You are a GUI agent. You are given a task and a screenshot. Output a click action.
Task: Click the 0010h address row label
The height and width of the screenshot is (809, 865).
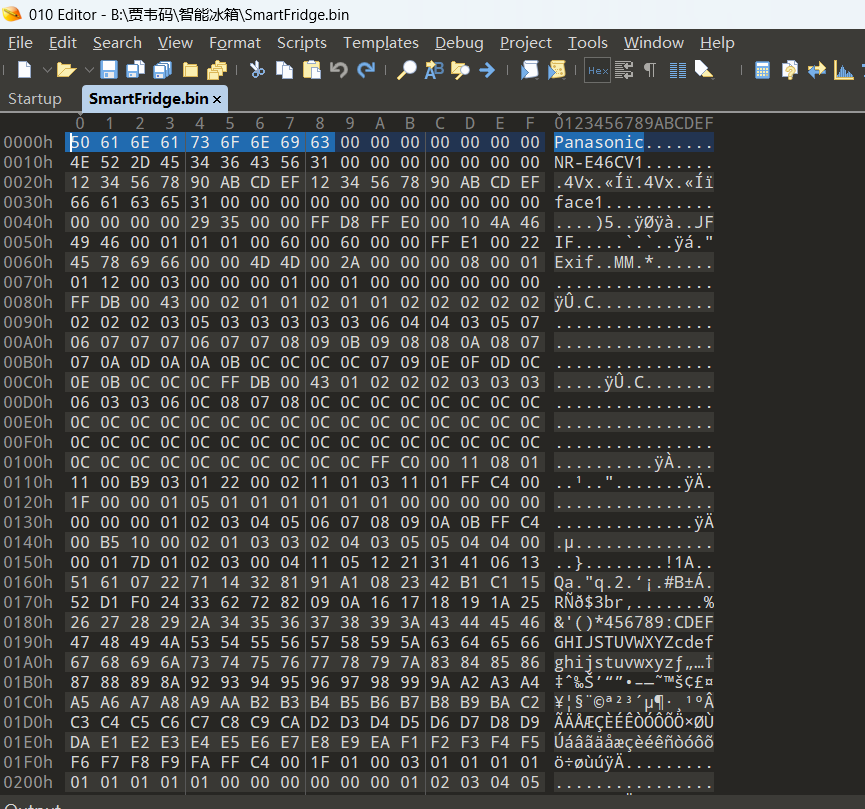(x=28, y=162)
